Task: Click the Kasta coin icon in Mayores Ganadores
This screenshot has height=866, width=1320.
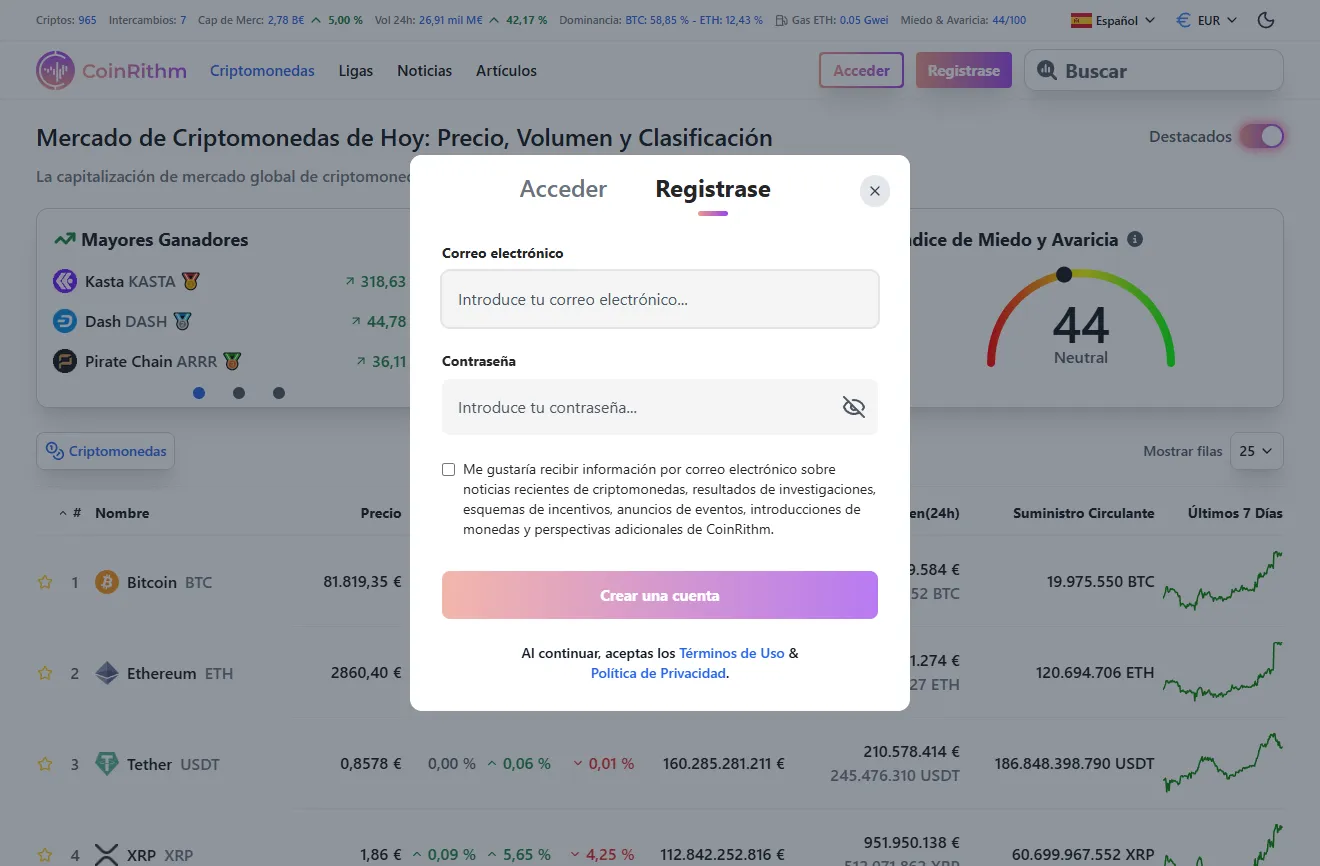Action: (64, 281)
